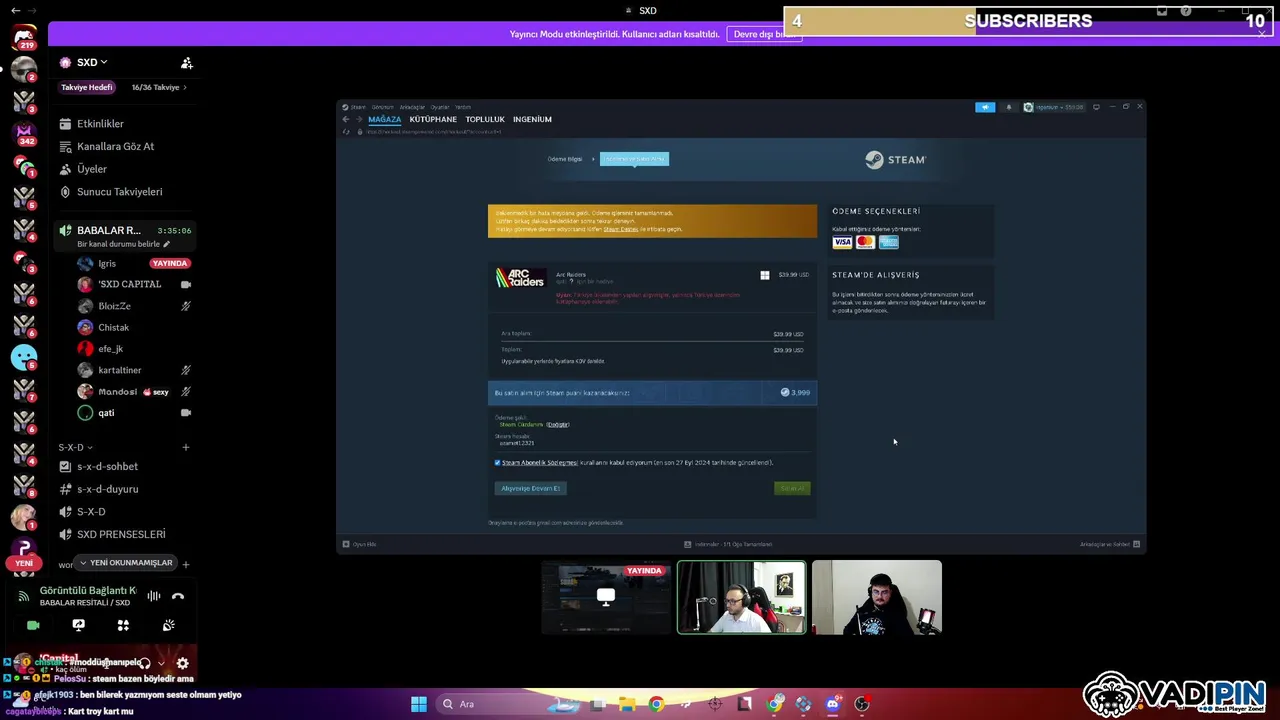Open Steam downloads status bar
Screen dimensions: 1280x720
[728, 544]
